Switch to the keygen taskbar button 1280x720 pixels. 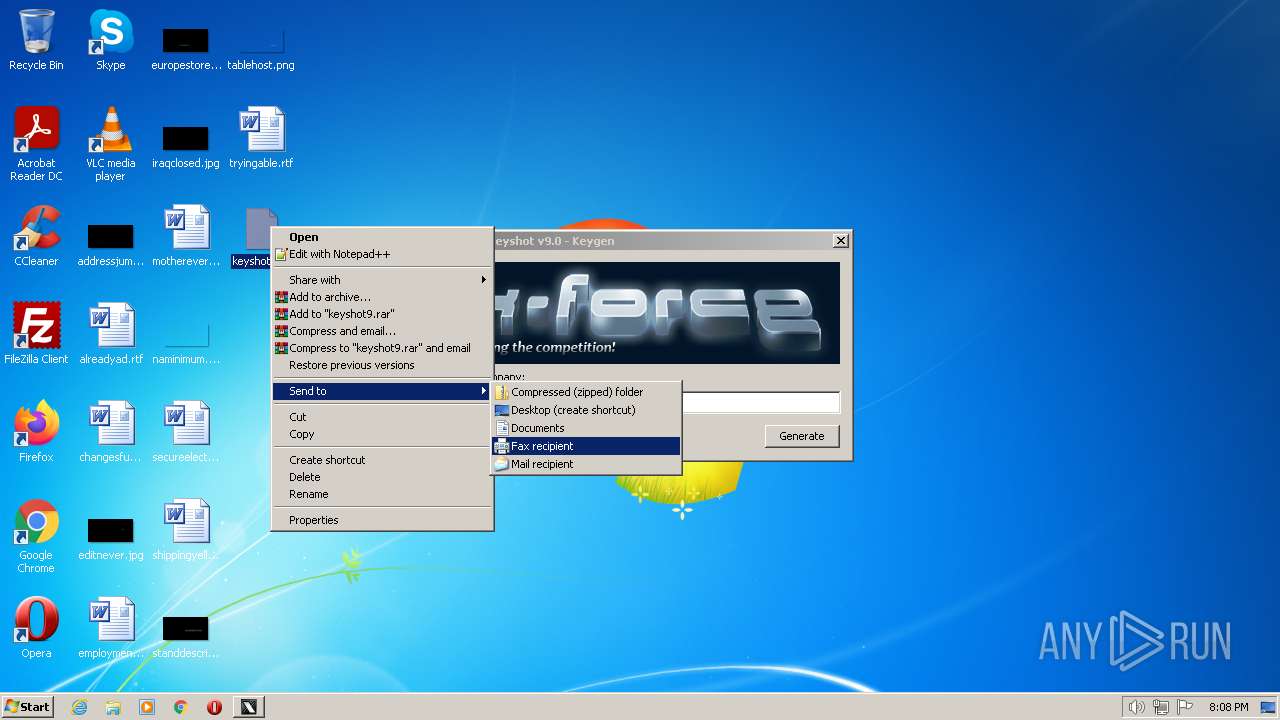click(x=249, y=707)
